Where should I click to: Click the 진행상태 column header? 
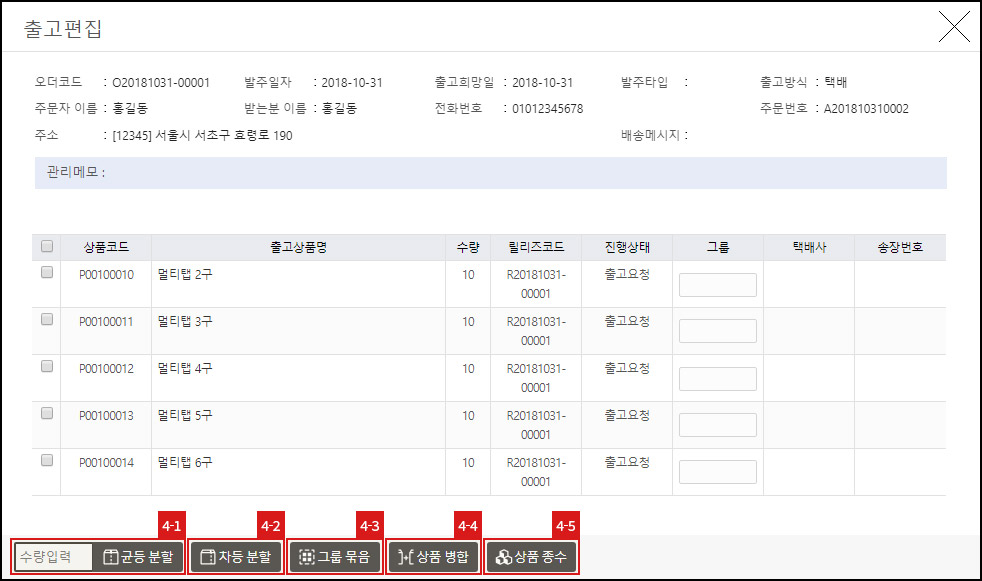(x=627, y=247)
